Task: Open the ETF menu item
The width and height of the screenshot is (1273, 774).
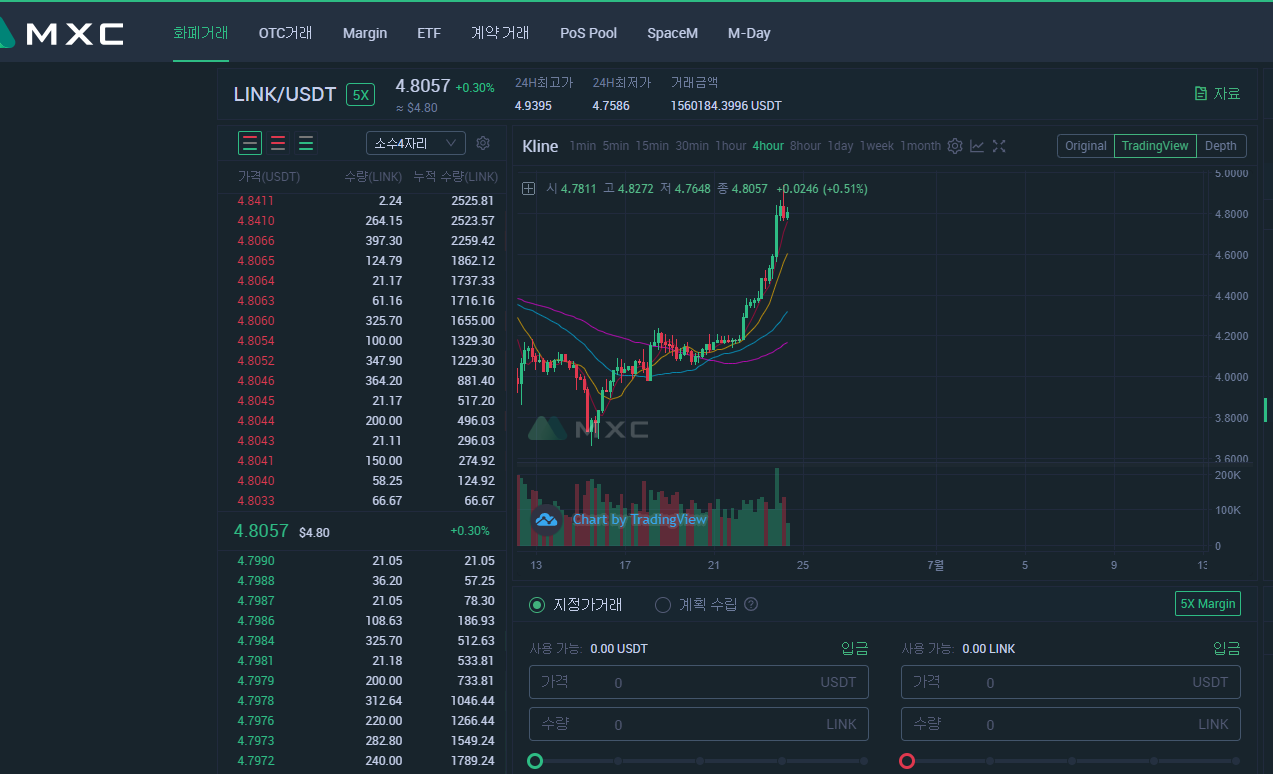Action: pos(429,33)
